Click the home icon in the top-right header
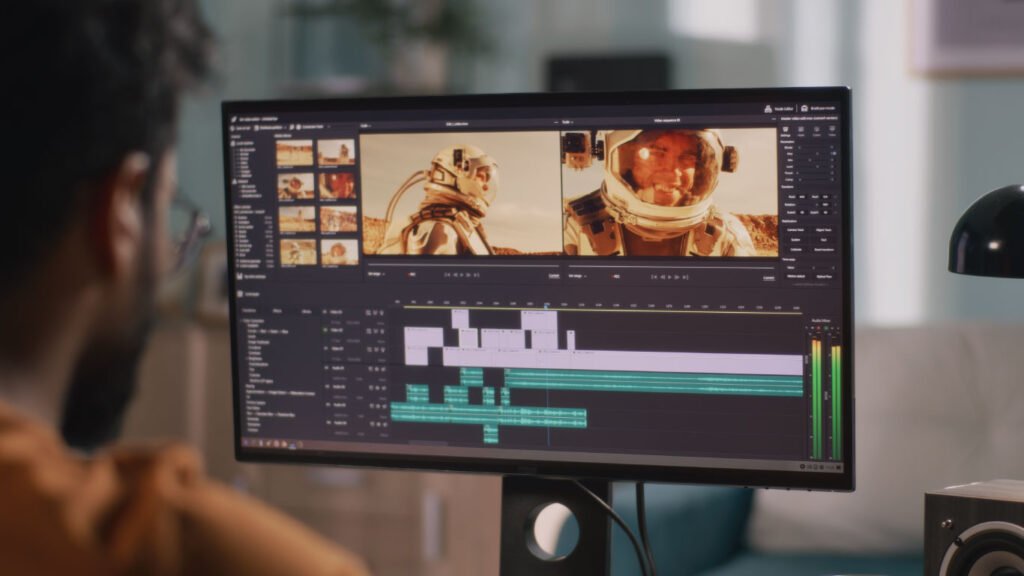 pyautogui.click(x=803, y=108)
